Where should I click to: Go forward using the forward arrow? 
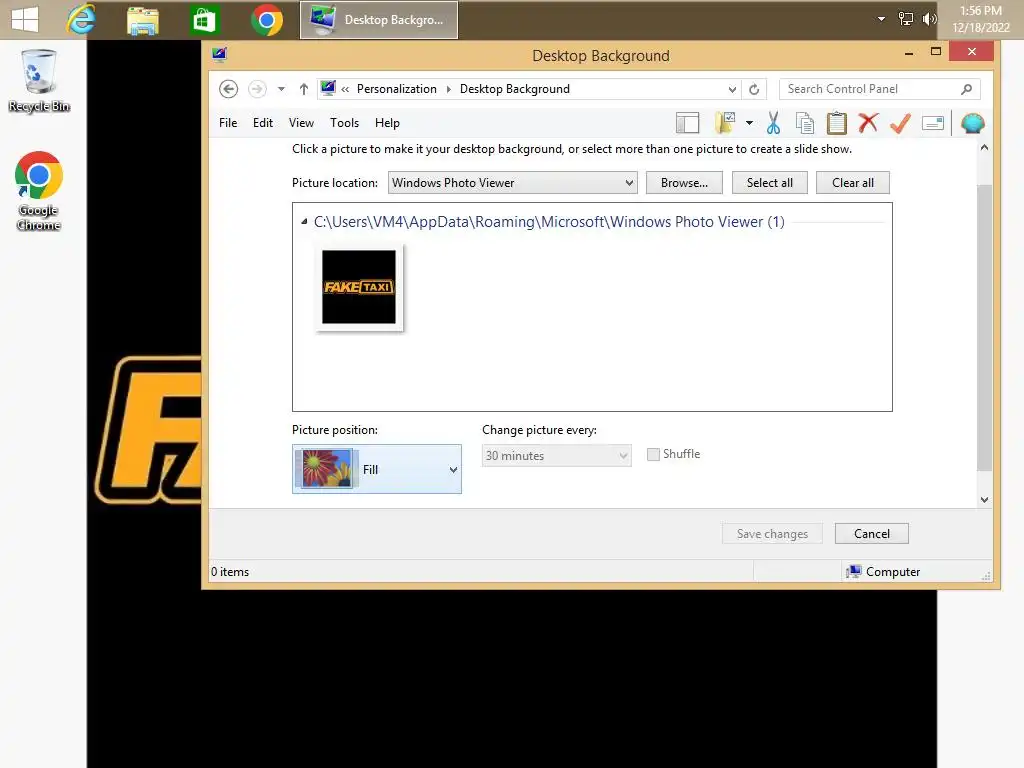pos(257,89)
